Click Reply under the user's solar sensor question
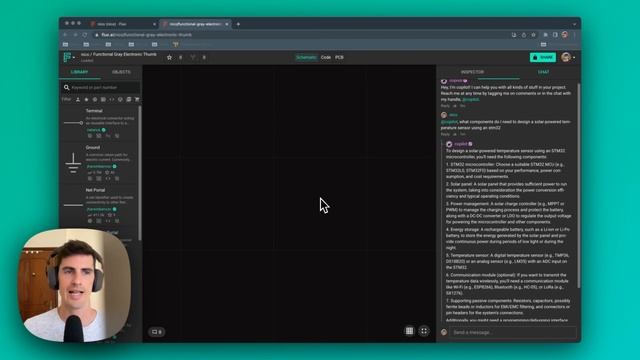The width and height of the screenshot is (640, 360). (445, 134)
